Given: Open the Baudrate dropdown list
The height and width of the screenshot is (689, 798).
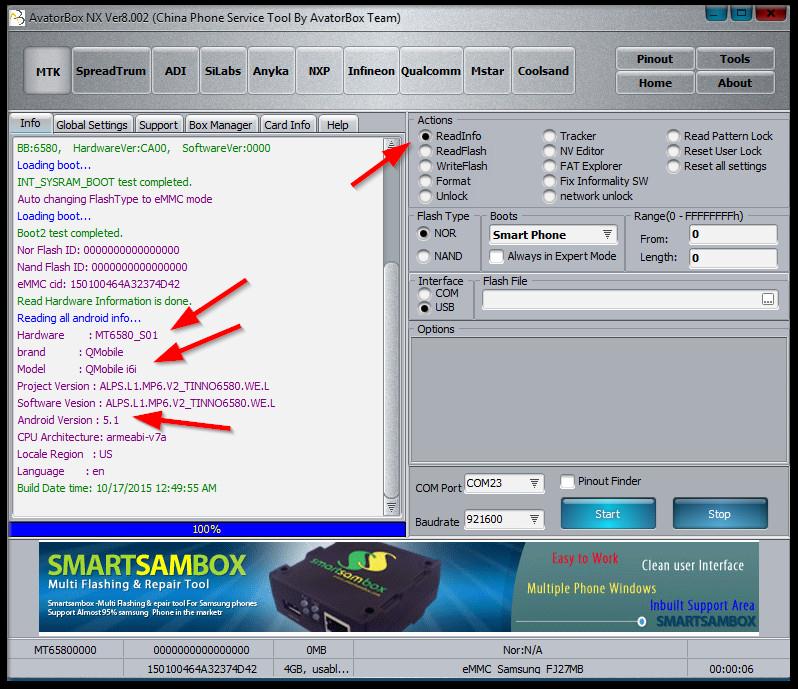Looking at the screenshot, I should click(x=535, y=519).
